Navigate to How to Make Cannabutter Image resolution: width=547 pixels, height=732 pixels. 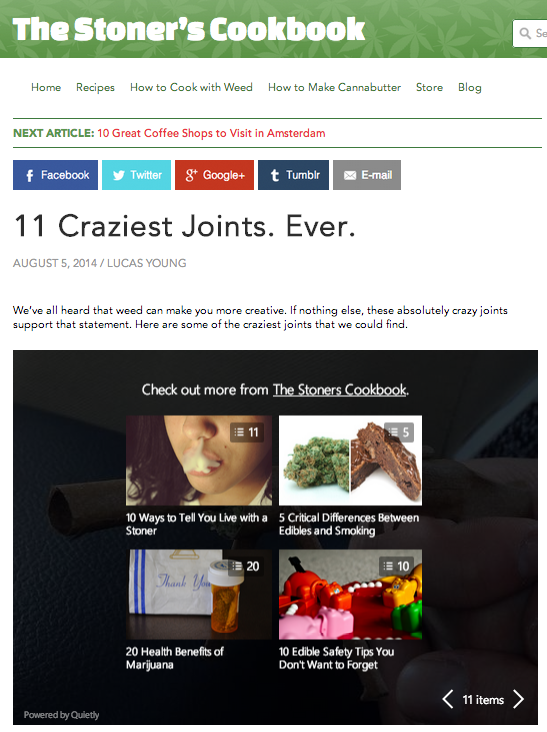[x=334, y=87]
